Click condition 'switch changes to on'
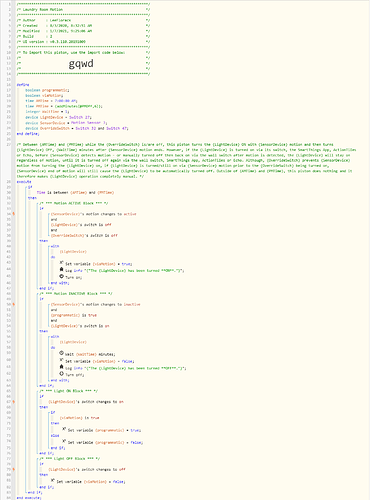This screenshot has height=500, width=372. click(86, 402)
